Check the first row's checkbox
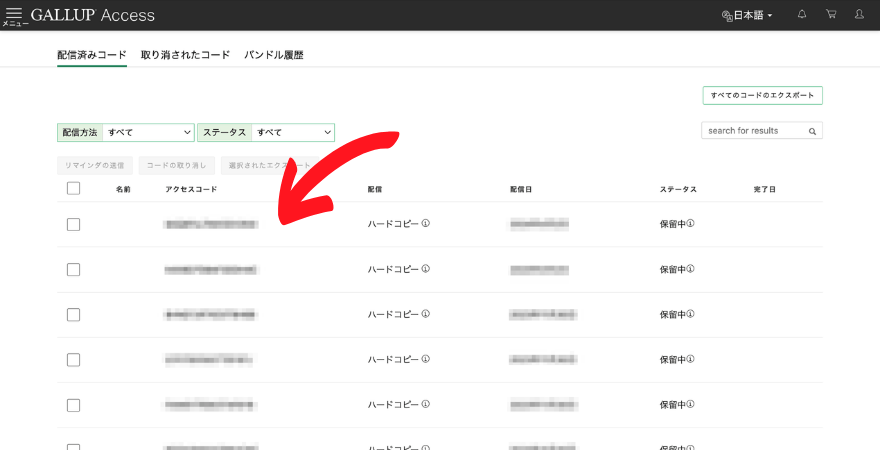 click(74, 224)
